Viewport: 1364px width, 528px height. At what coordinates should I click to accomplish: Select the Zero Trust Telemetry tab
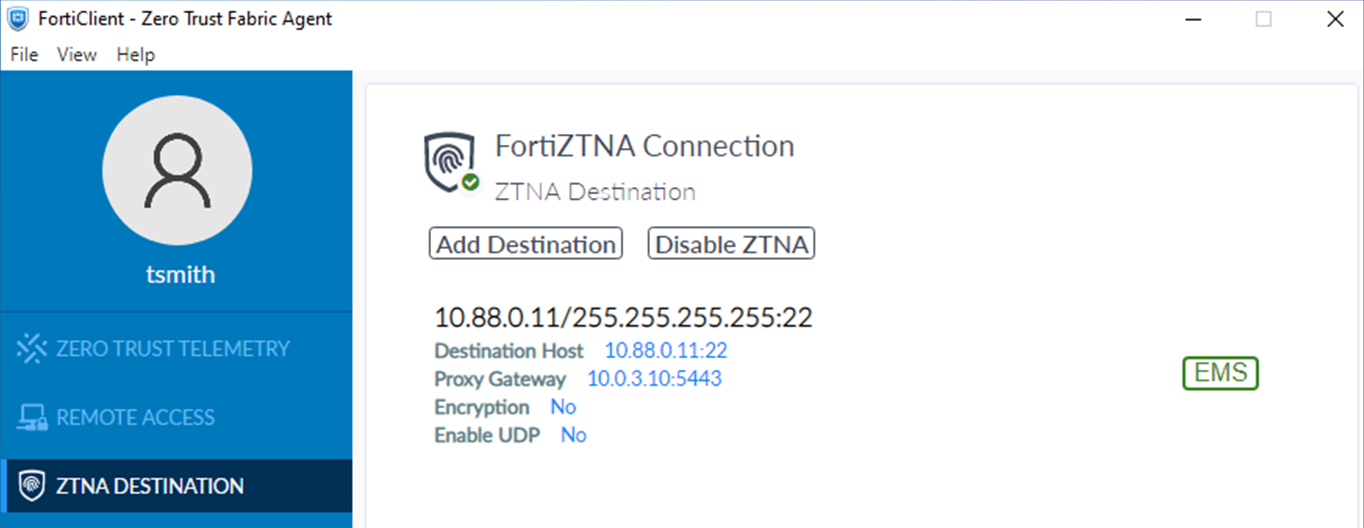click(173, 349)
